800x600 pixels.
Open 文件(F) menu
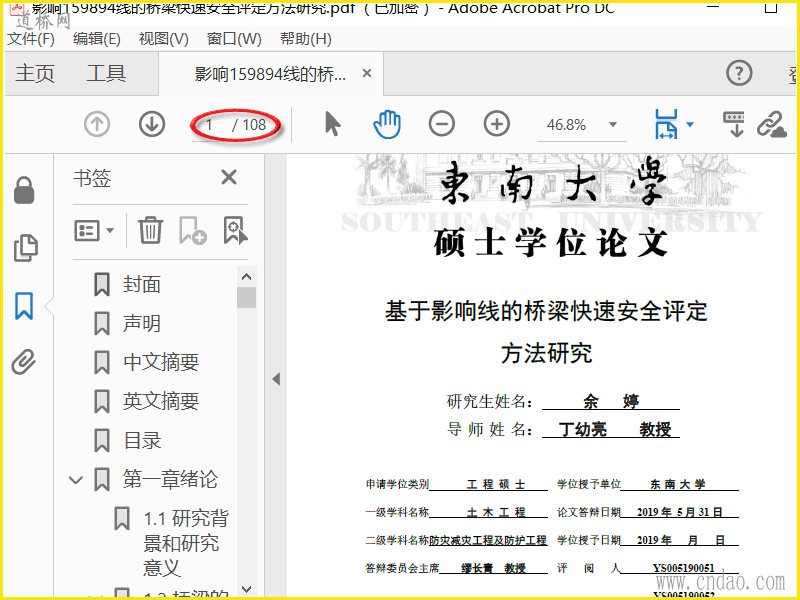(x=31, y=39)
